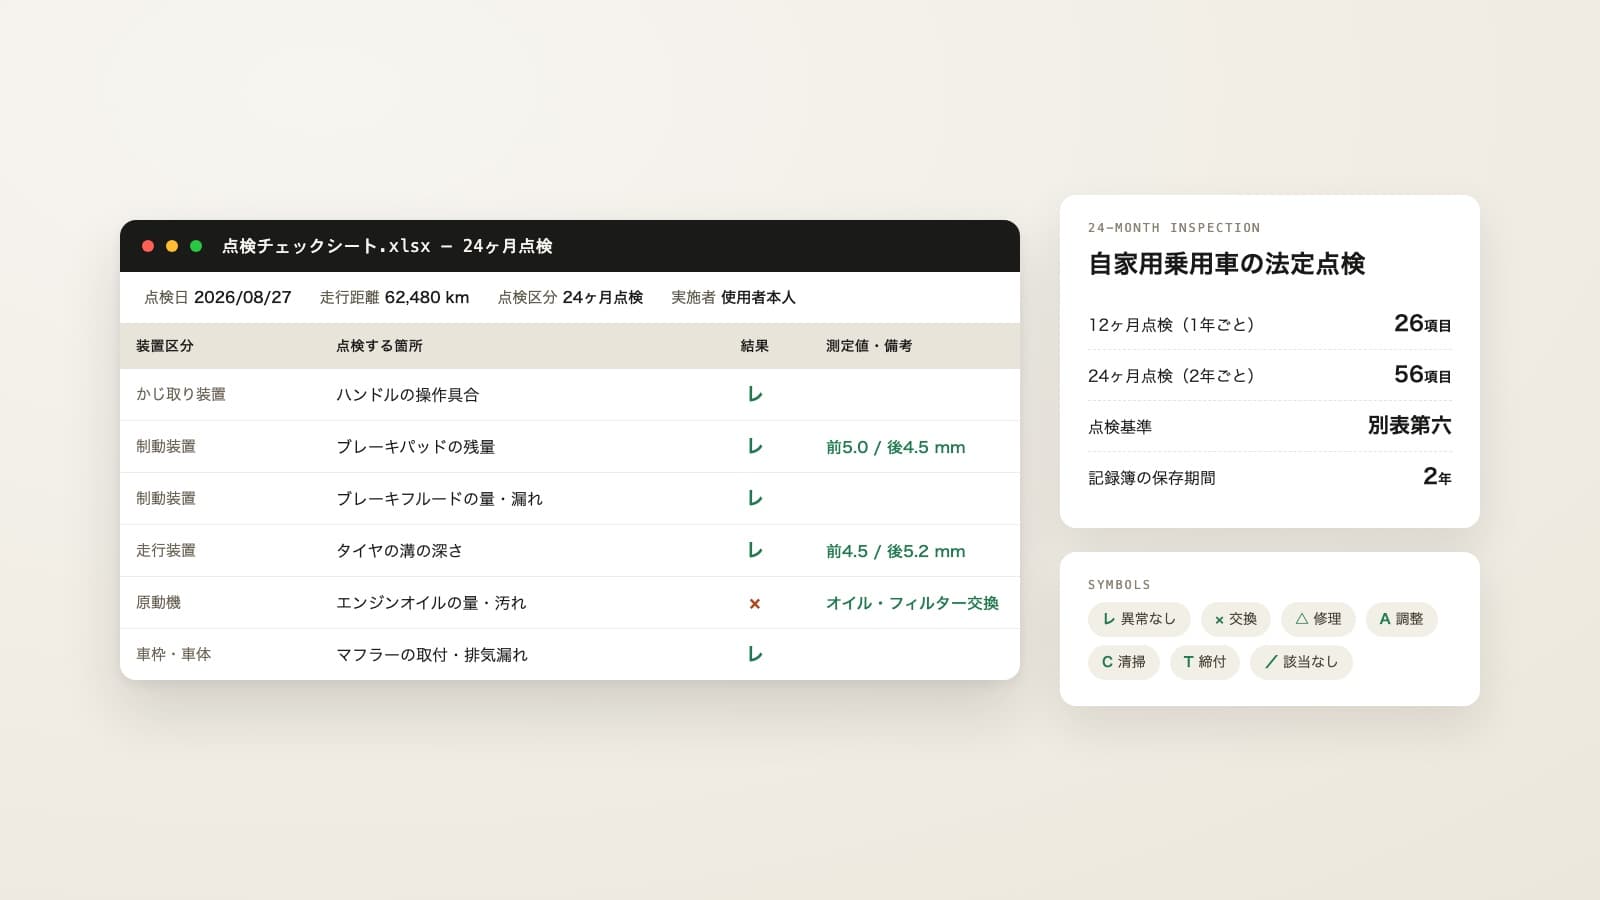Click the red close window dot
The width and height of the screenshot is (1600, 900).
coord(148,246)
